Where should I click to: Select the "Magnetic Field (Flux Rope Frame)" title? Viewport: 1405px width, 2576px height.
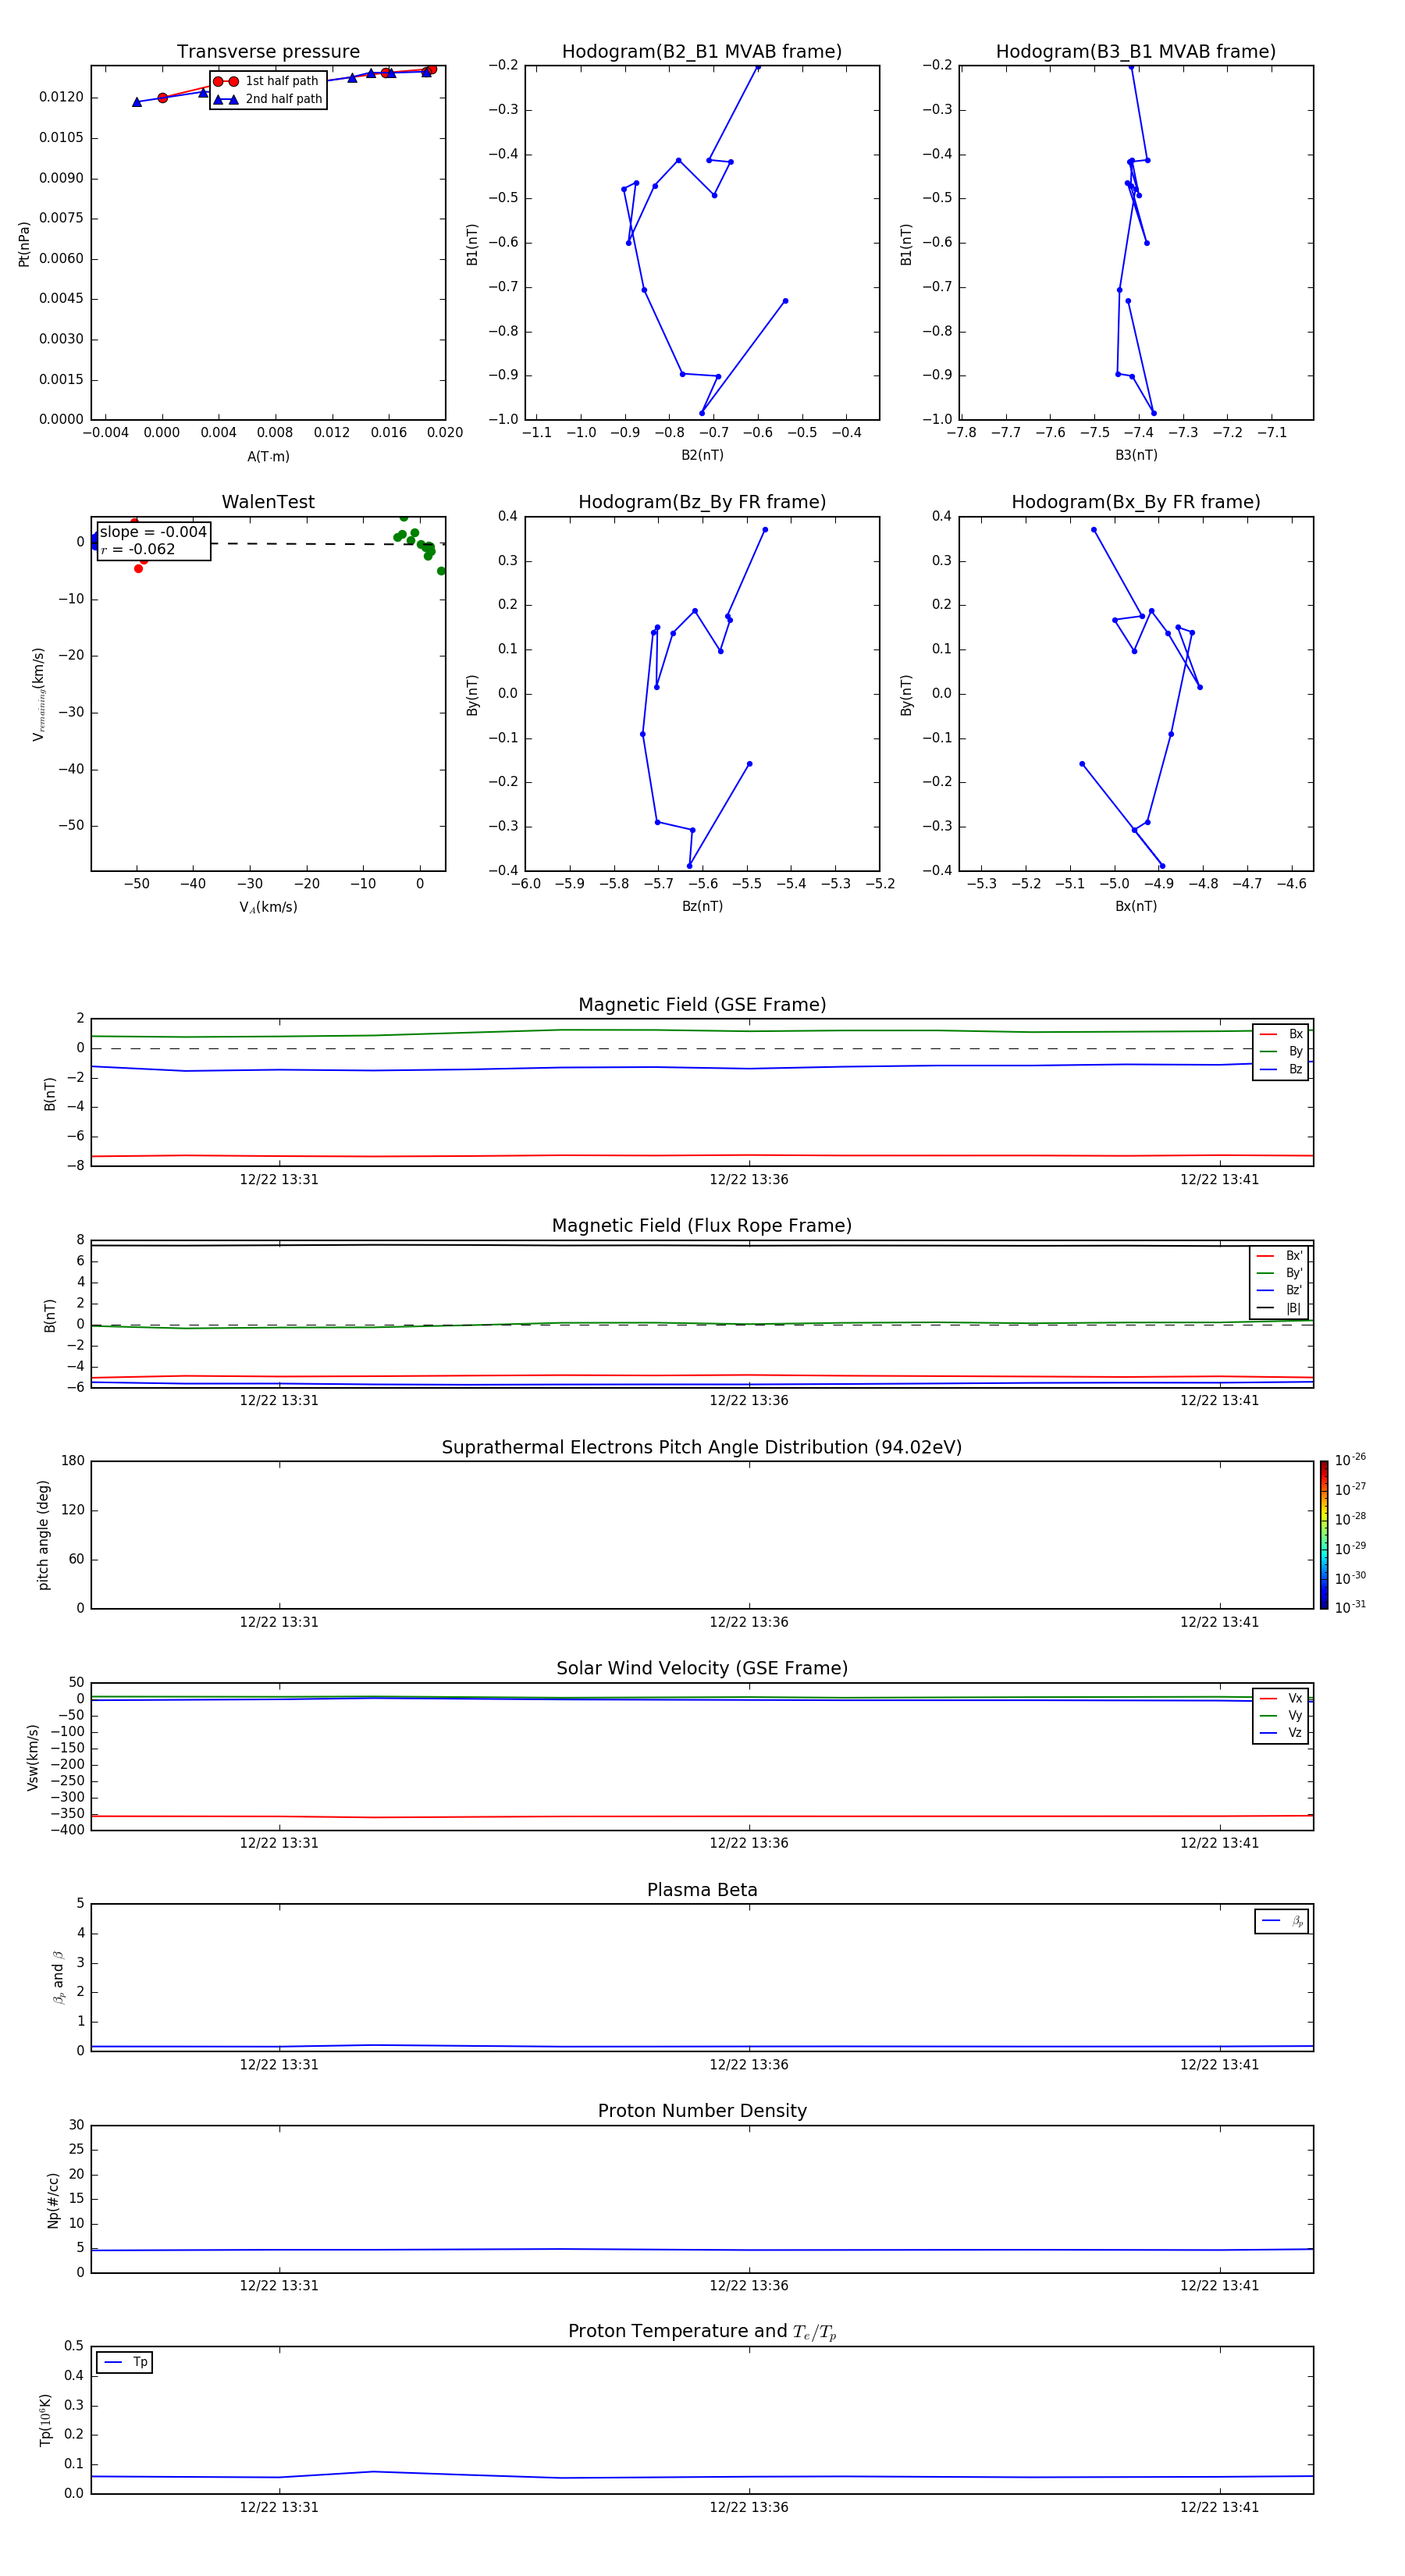point(702,1226)
